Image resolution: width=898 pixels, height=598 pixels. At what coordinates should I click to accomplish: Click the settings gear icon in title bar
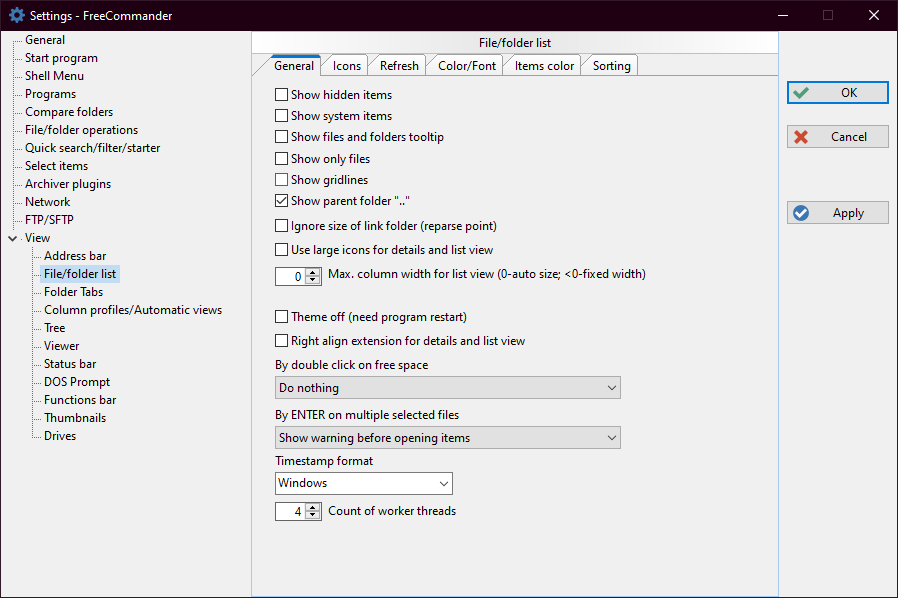[x=16, y=15]
